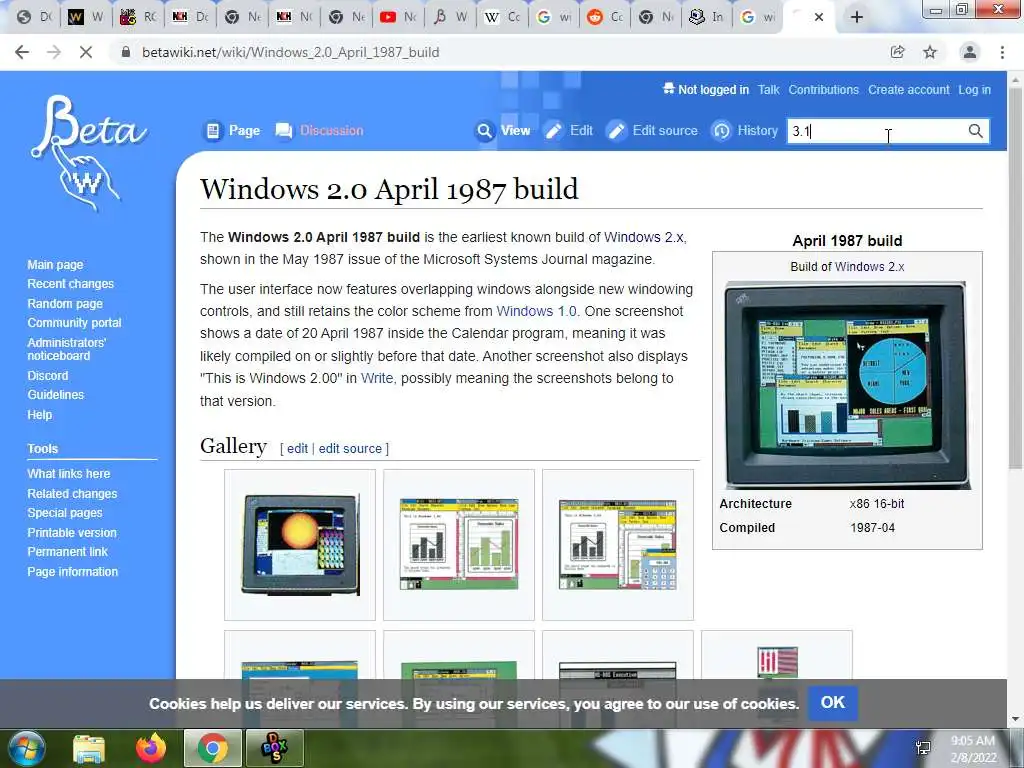Click the site padlock icon in the address bar
Screen dimensions: 1024x768
(126, 52)
